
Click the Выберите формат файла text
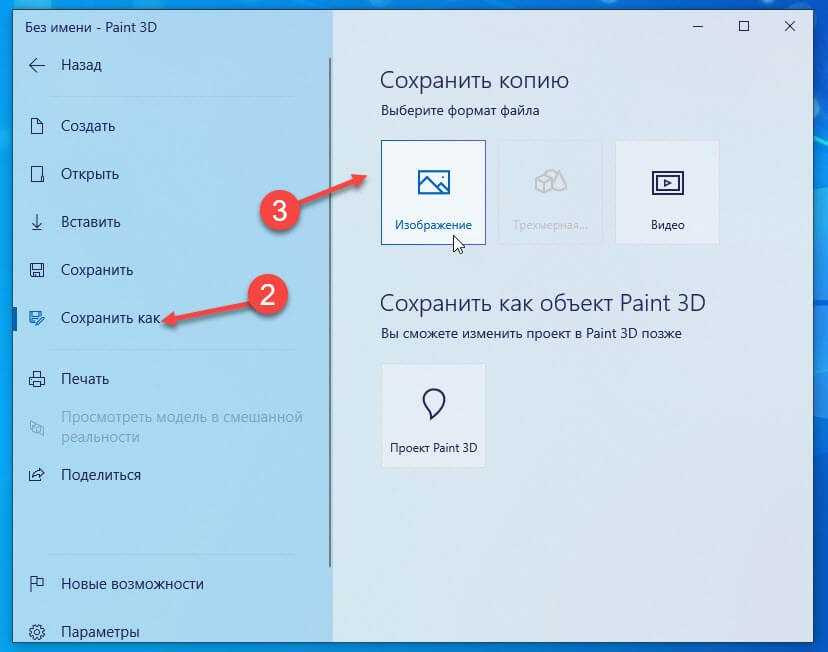pyautogui.click(x=460, y=111)
